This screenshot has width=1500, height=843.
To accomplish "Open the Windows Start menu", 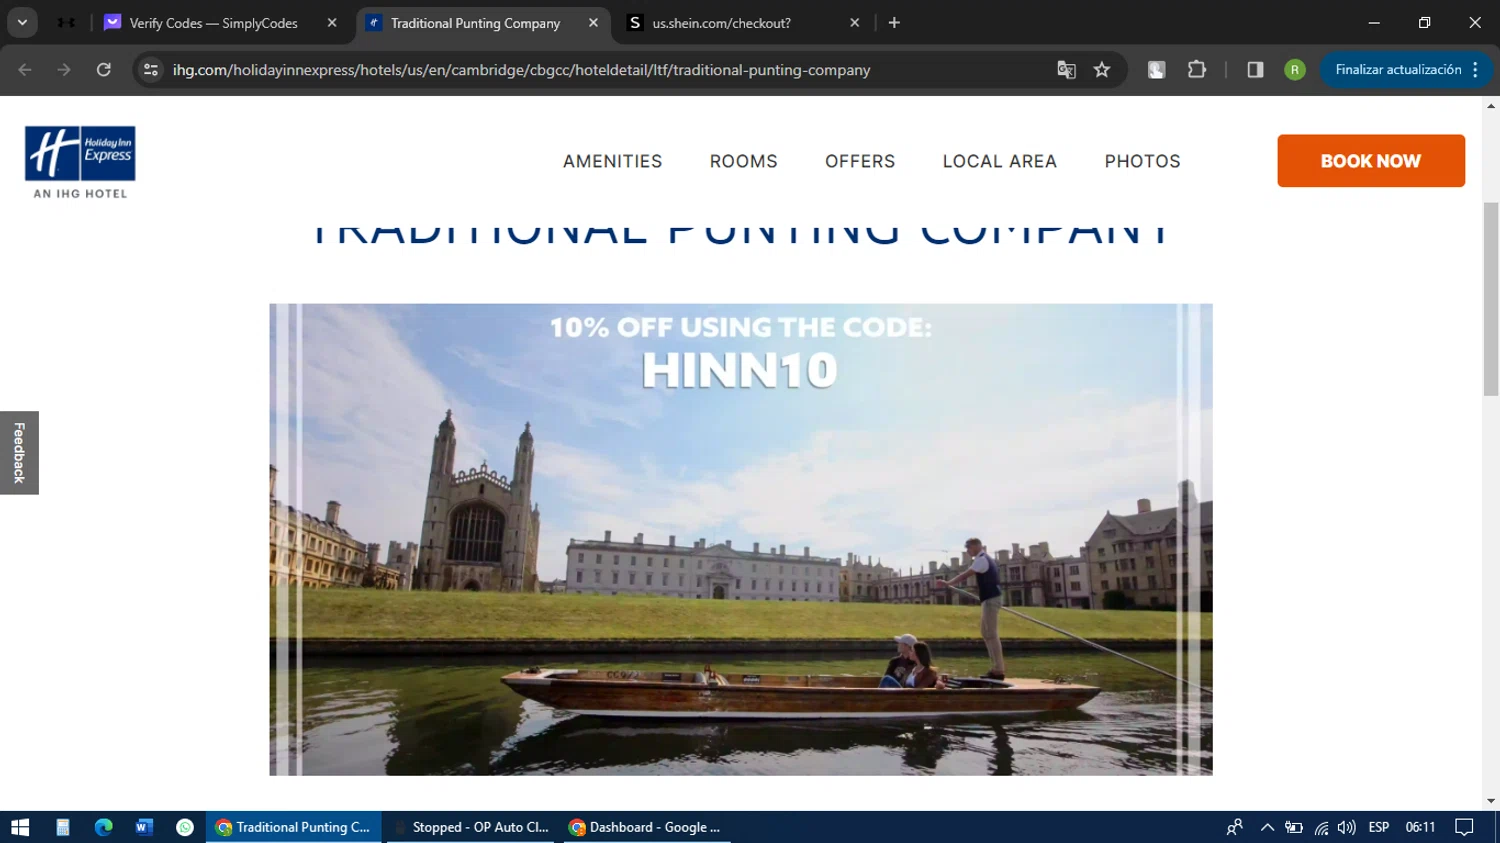I will point(20,827).
